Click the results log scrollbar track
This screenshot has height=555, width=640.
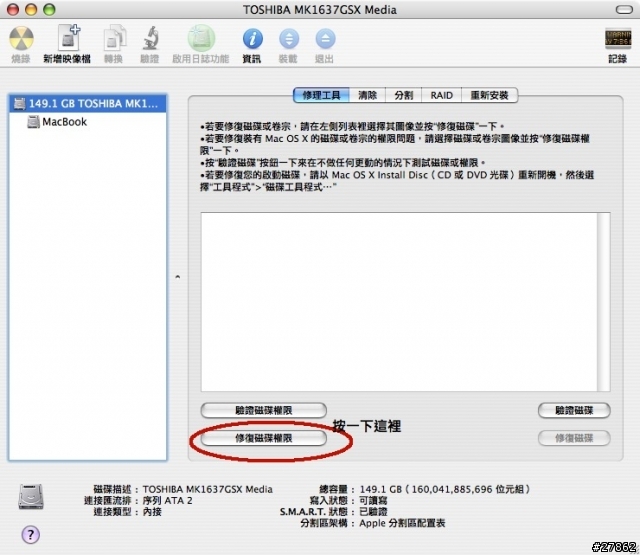[x=603, y=302]
